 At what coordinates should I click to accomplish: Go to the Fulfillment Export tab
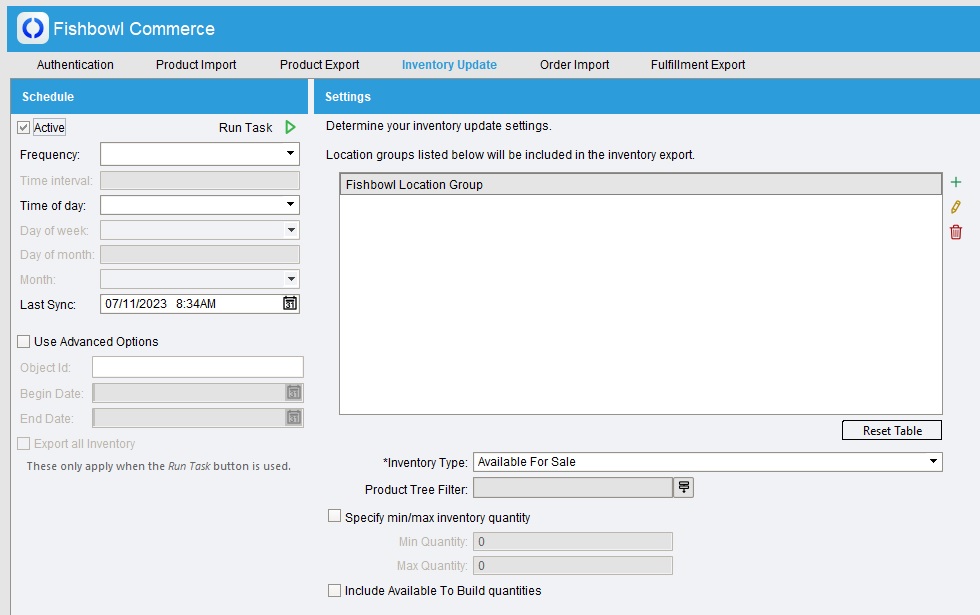(x=698, y=65)
